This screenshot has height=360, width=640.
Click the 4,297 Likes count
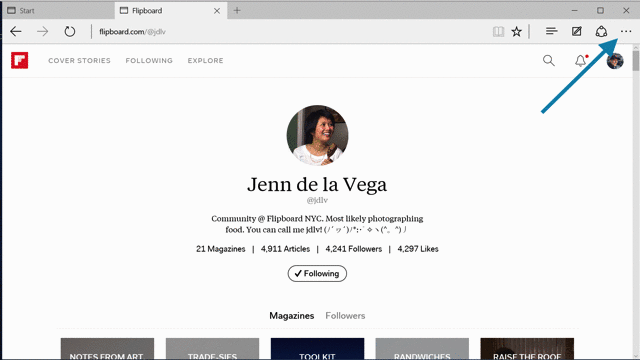point(418,249)
